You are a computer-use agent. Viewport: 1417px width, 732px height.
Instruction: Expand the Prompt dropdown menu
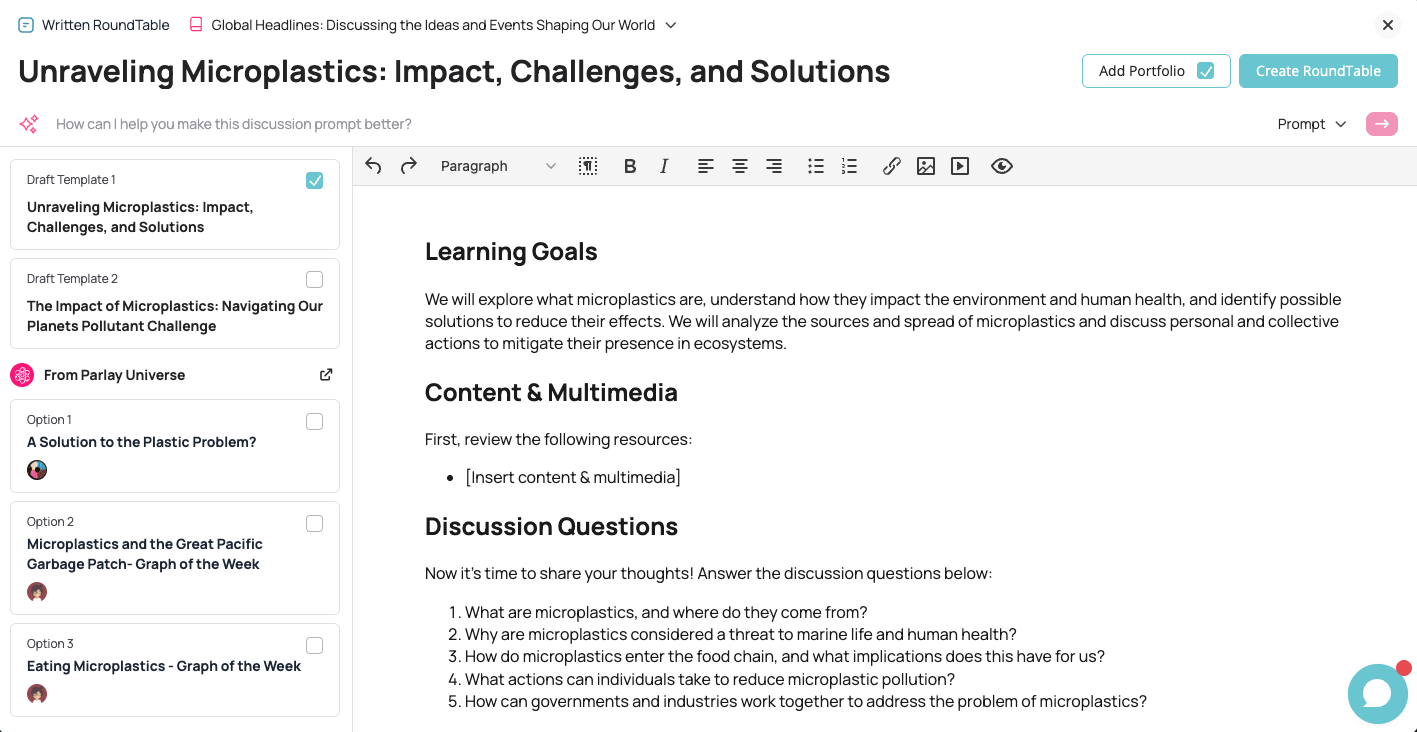click(1312, 124)
